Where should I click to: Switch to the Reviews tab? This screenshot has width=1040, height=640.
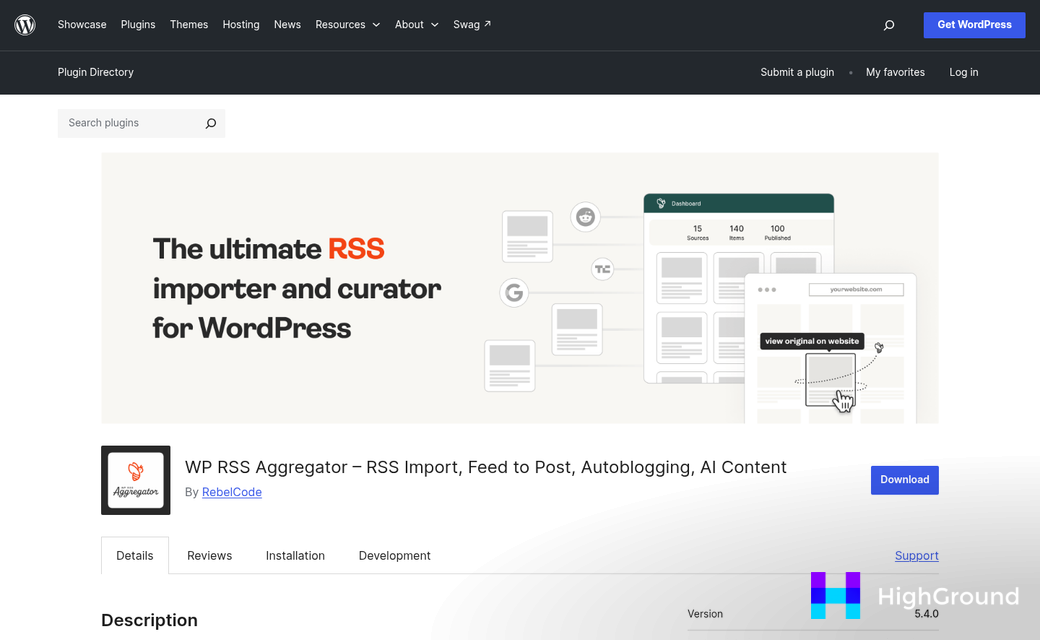[210, 556]
